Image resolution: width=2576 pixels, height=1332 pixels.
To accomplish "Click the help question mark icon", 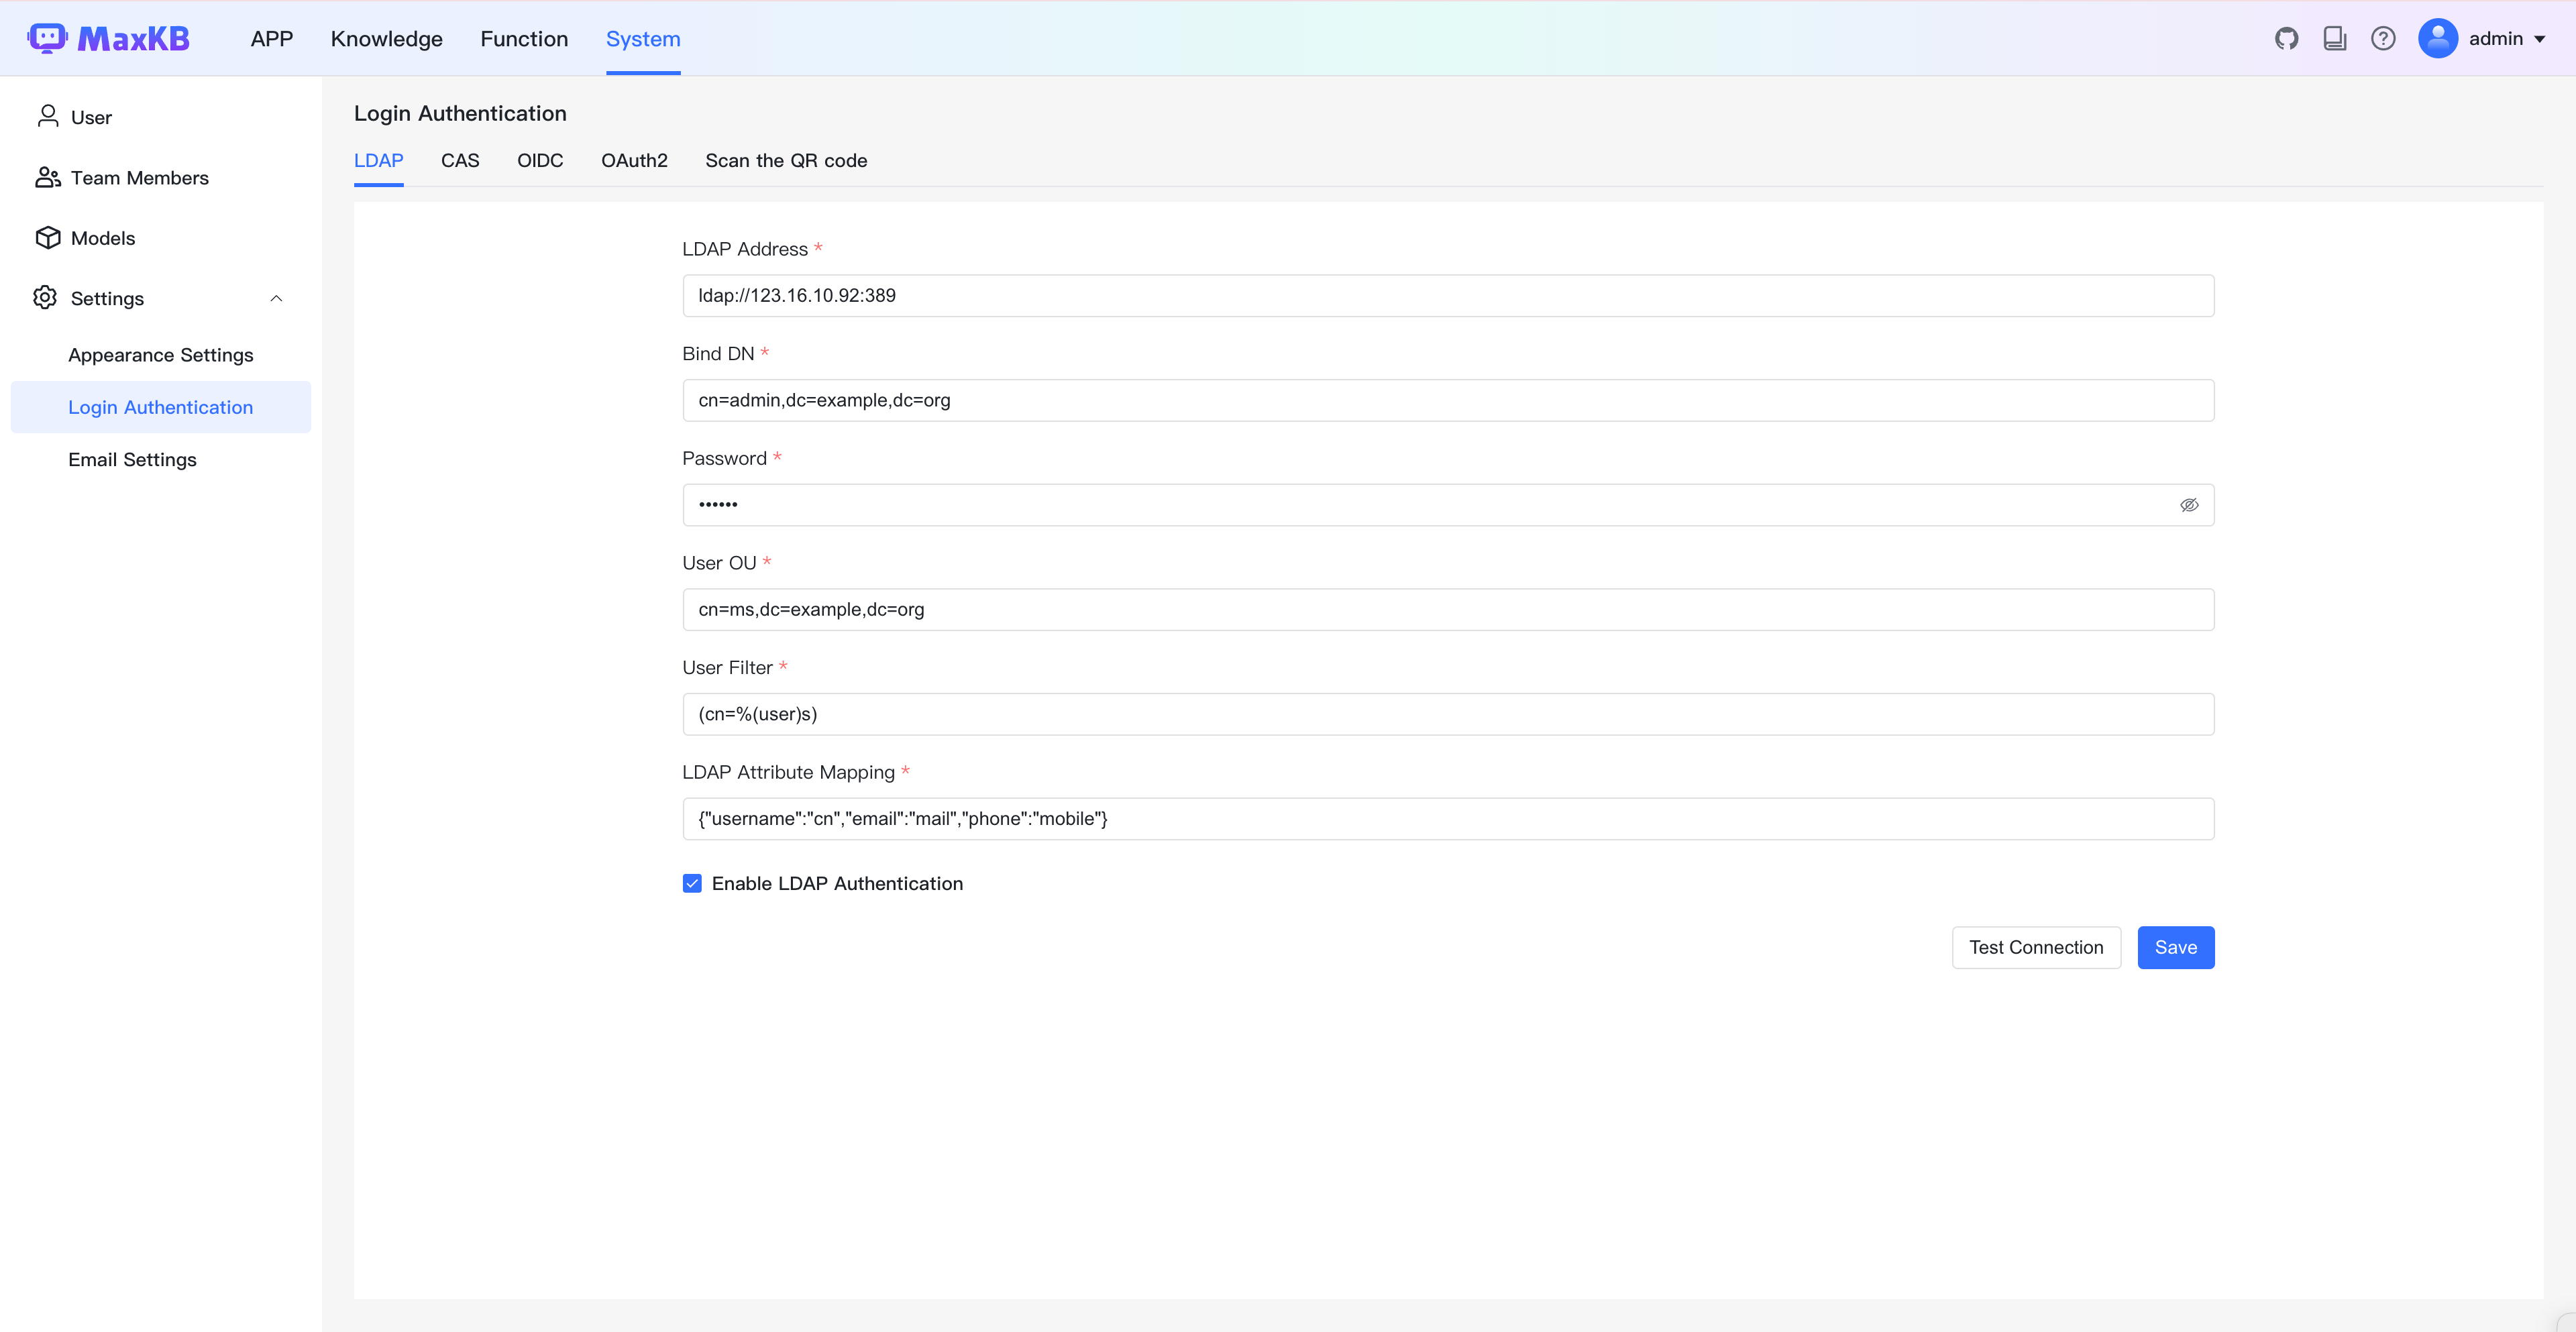I will pyautogui.click(x=2383, y=38).
